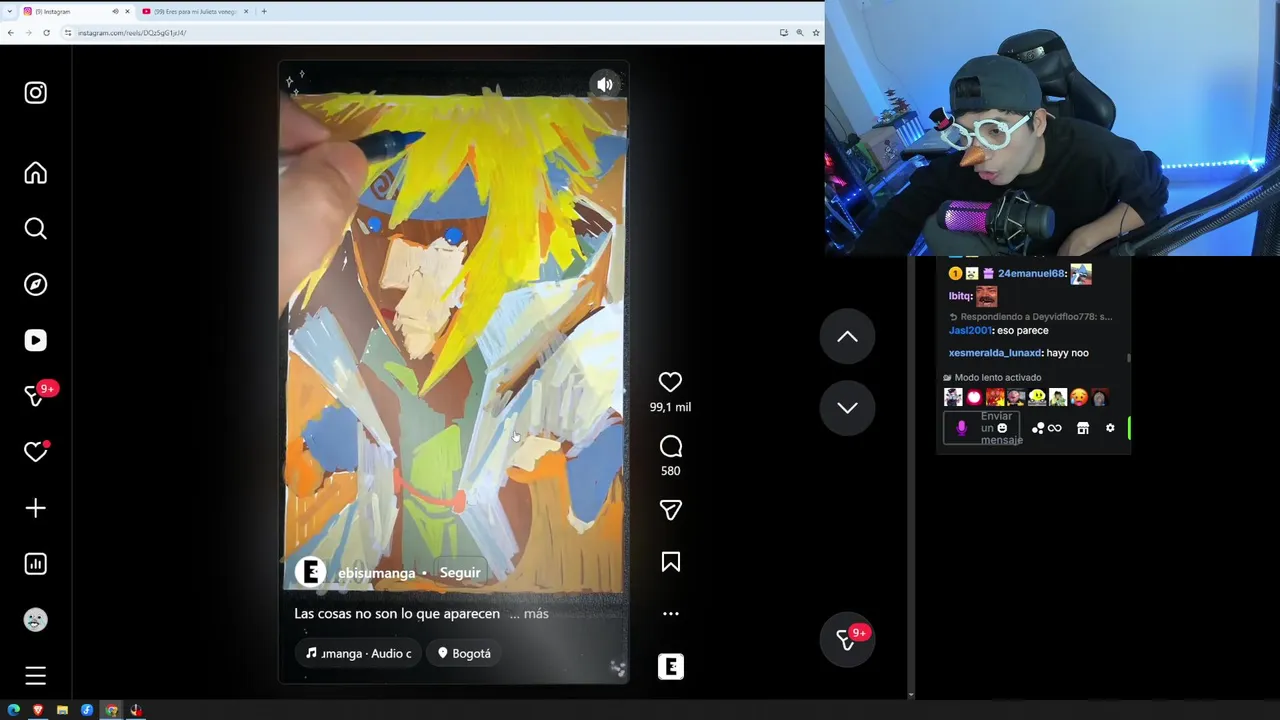Open the install-app icon in the address bar

pyautogui.click(x=783, y=33)
